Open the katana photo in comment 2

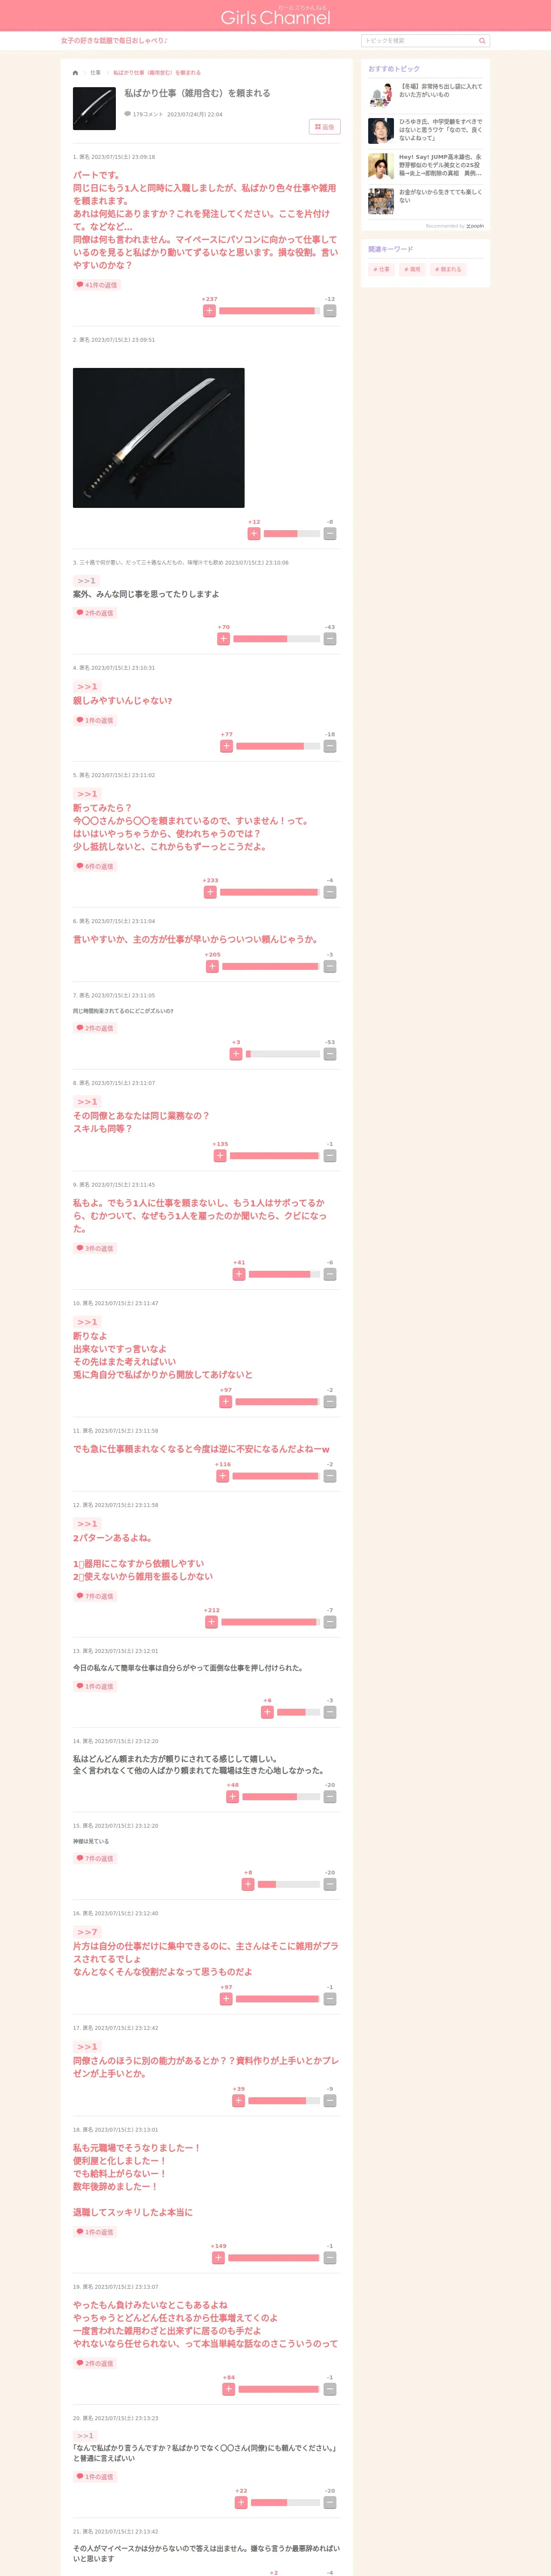(159, 438)
